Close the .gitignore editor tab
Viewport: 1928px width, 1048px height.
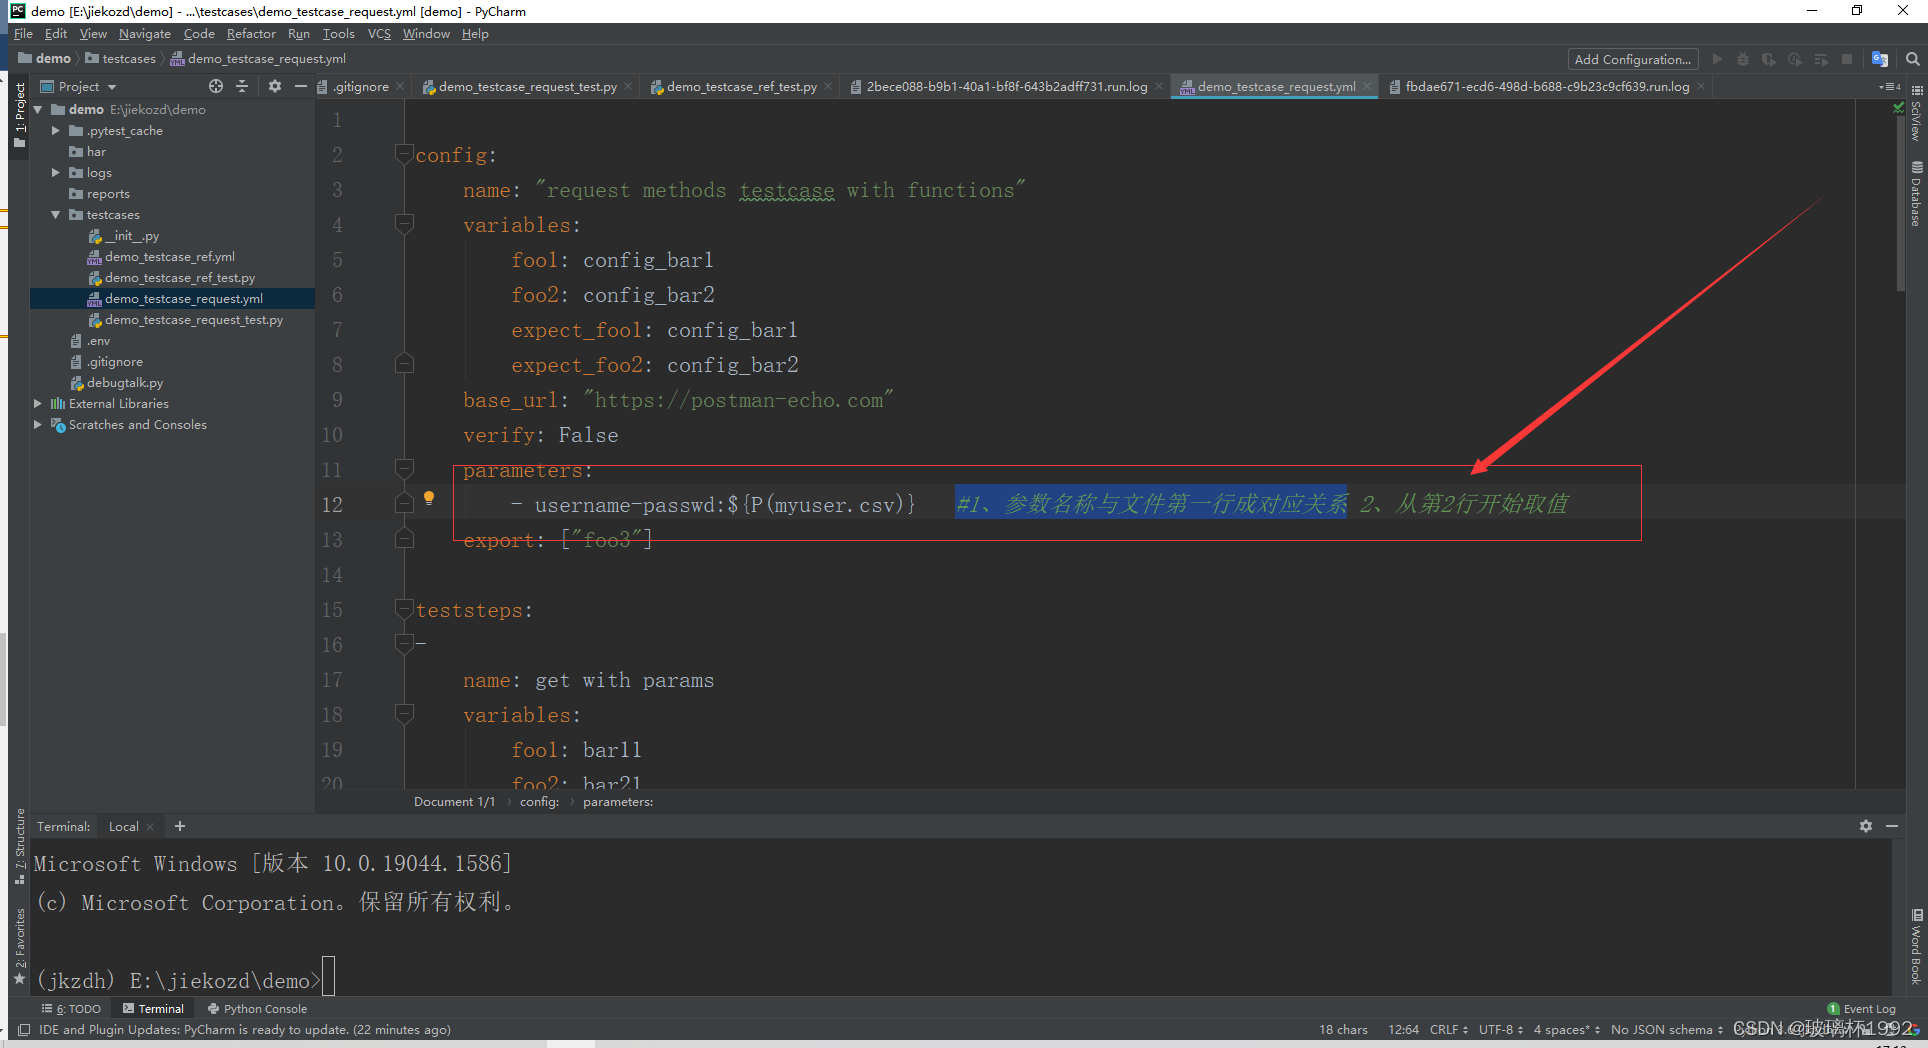400,87
